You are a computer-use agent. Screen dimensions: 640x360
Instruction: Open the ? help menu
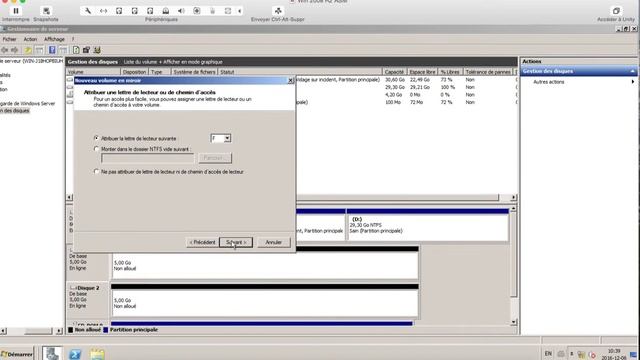point(73,39)
